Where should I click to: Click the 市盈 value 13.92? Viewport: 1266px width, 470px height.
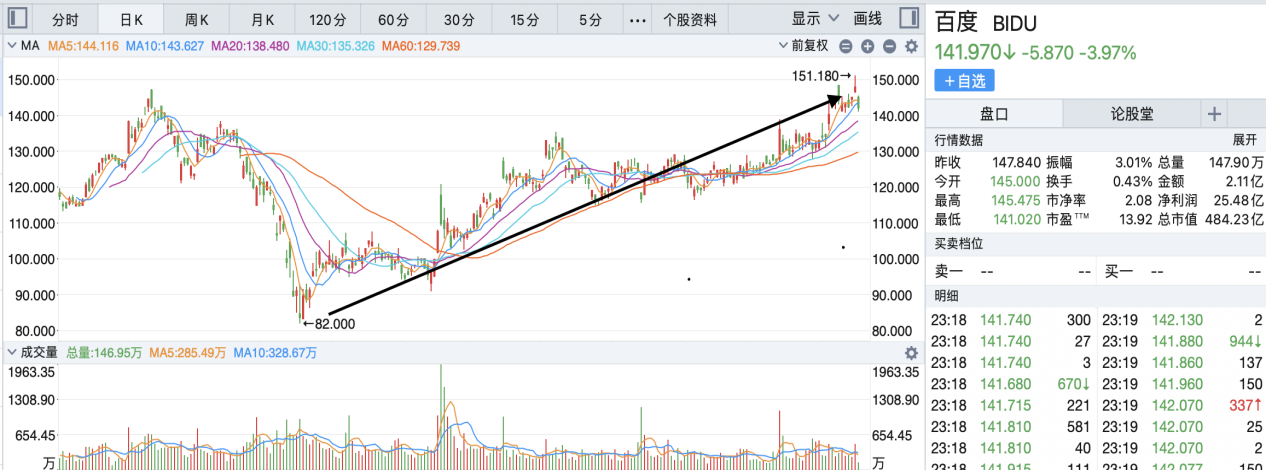point(1136,219)
